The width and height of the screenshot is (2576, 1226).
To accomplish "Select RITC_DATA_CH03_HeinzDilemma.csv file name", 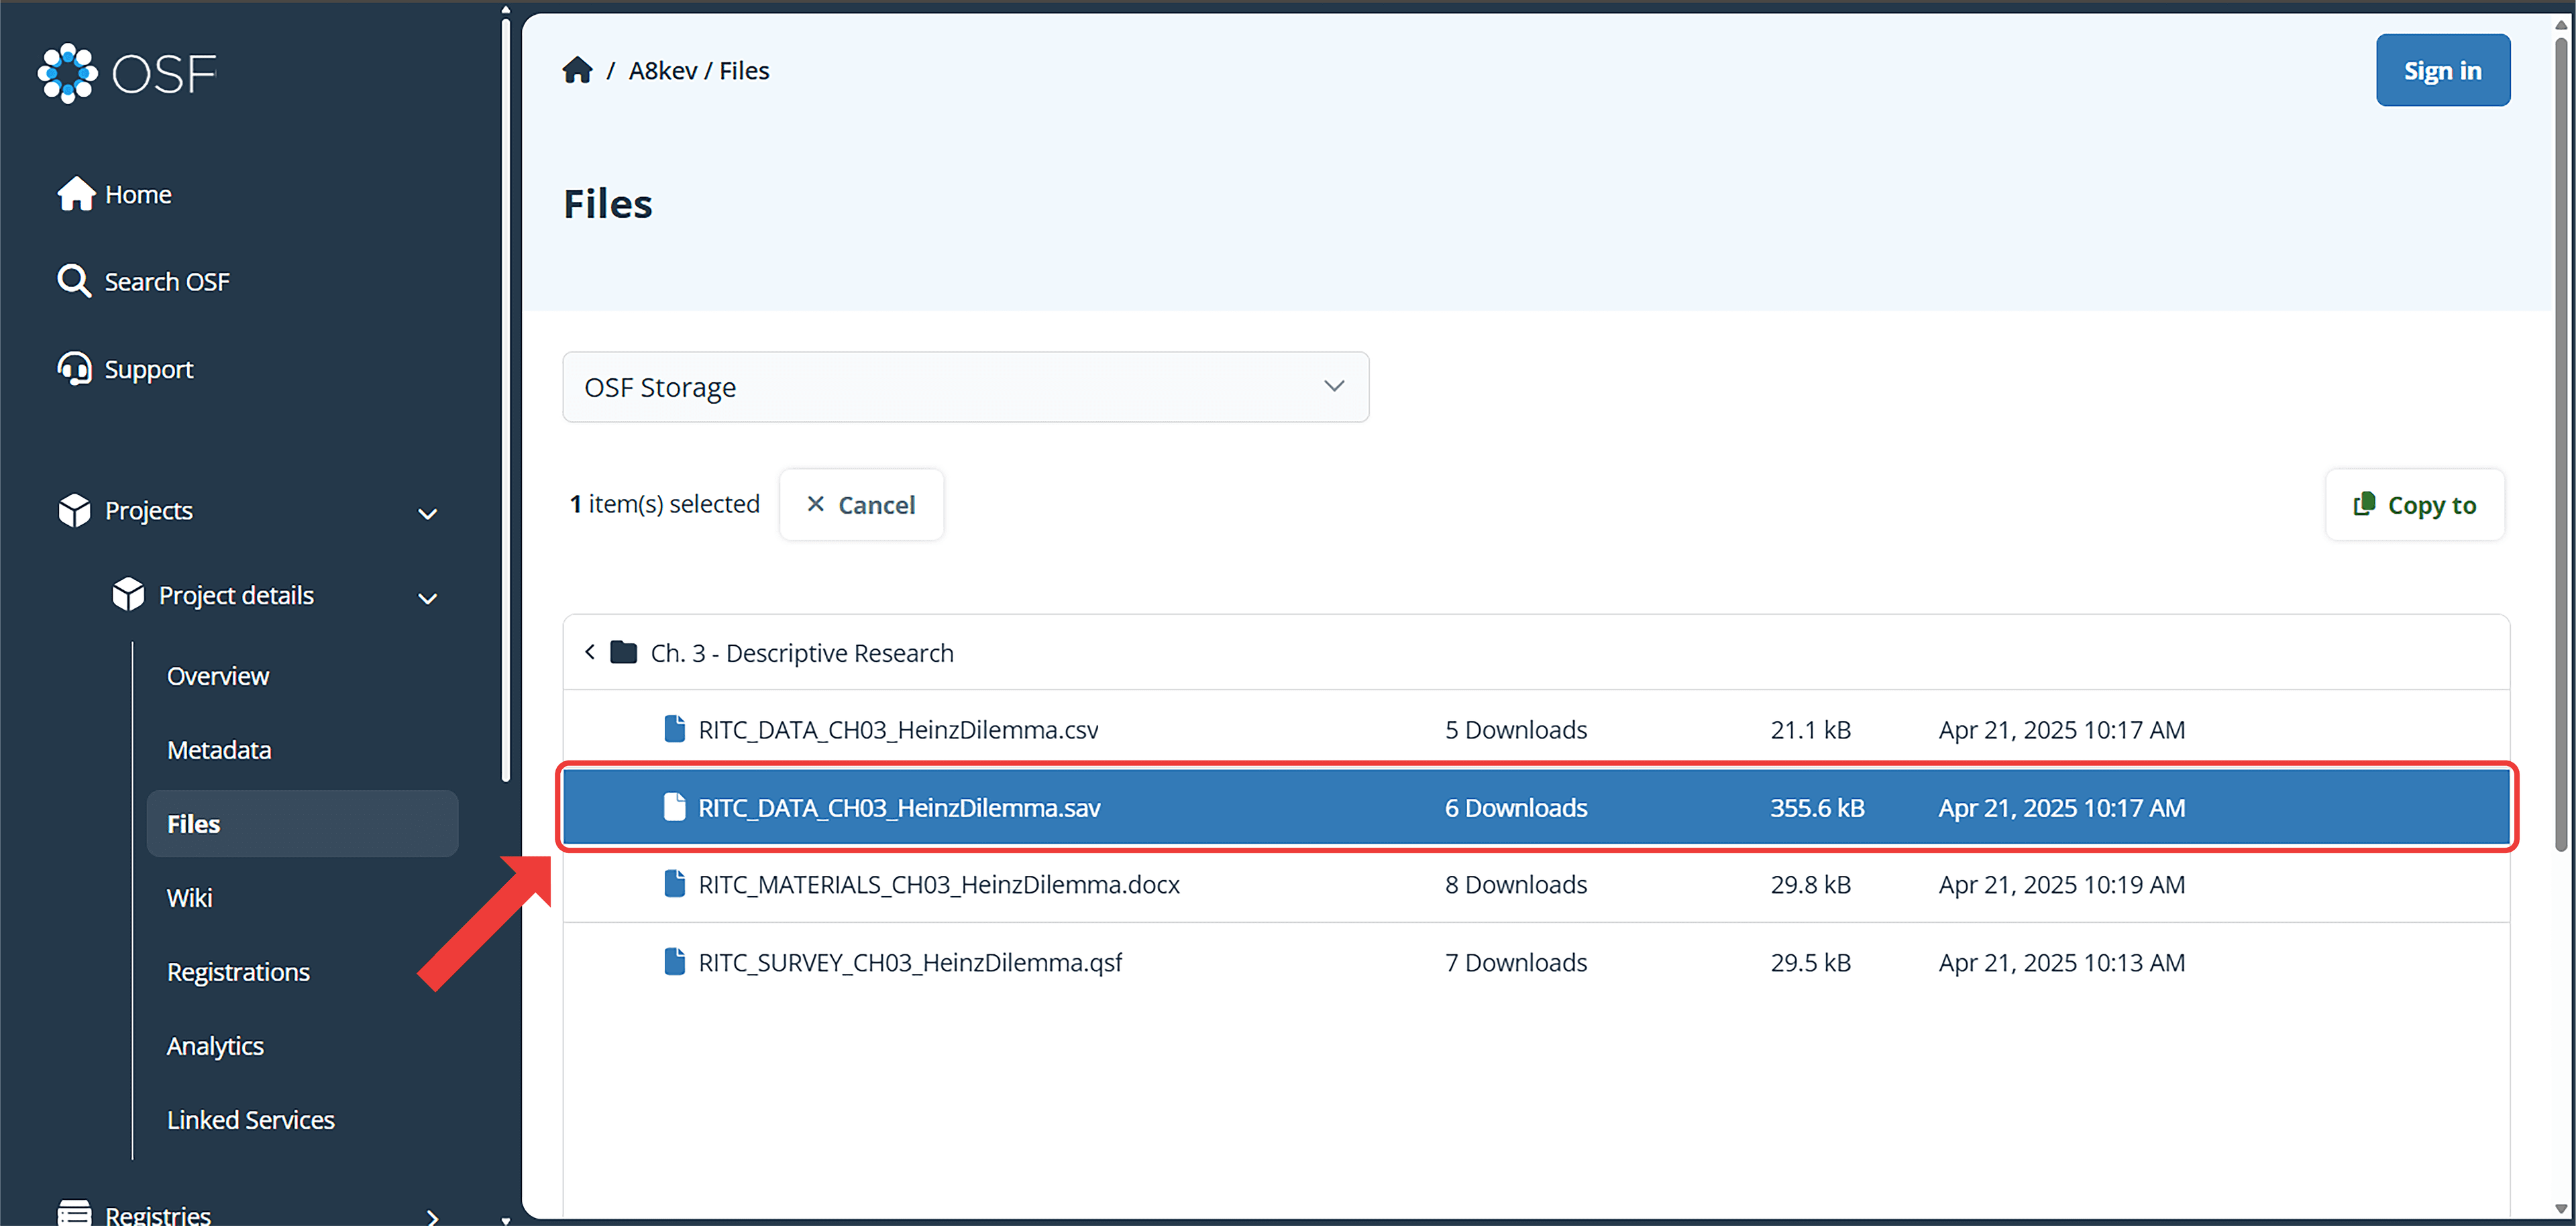I will pos(898,730).
